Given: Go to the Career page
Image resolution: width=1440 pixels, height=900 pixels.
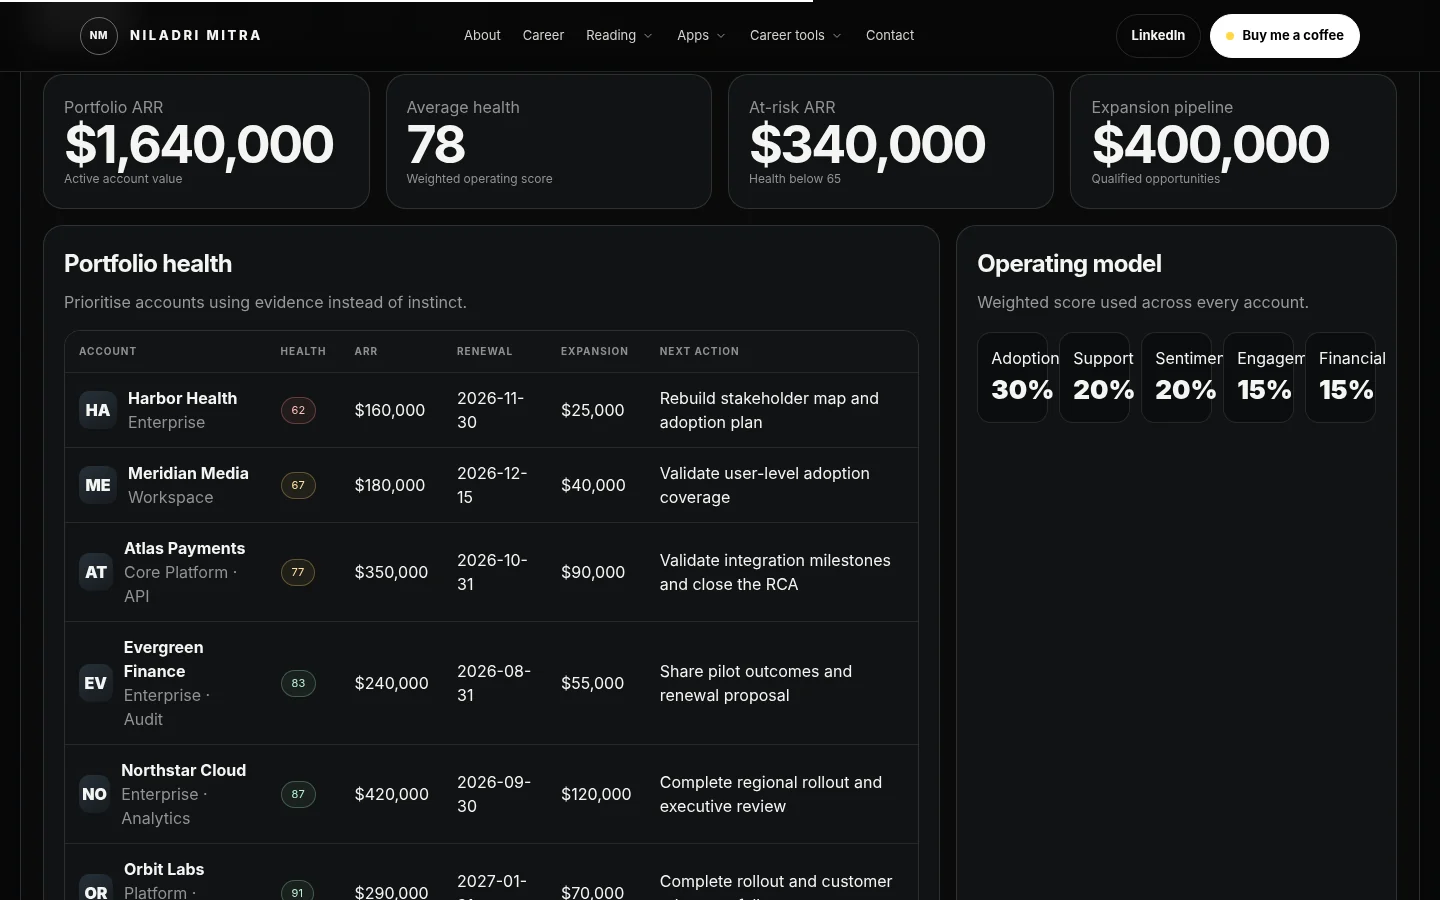Looking at the screenshot, I should [543, 35].
